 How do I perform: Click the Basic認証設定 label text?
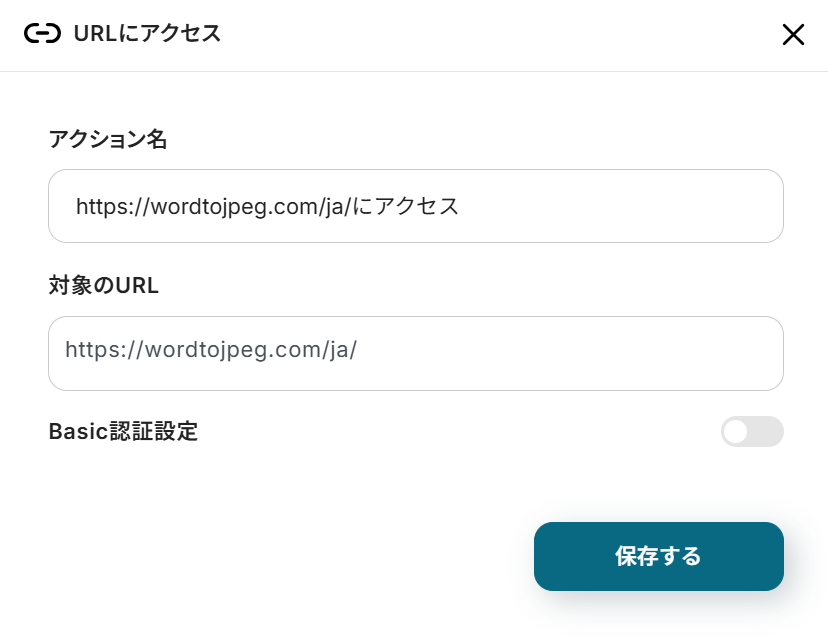pos(123,432)
